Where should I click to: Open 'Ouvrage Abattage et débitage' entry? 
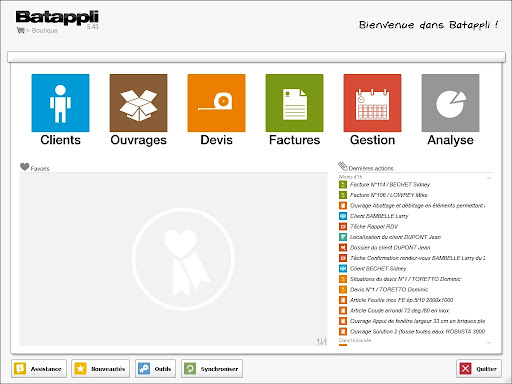(x=417, y=206)
